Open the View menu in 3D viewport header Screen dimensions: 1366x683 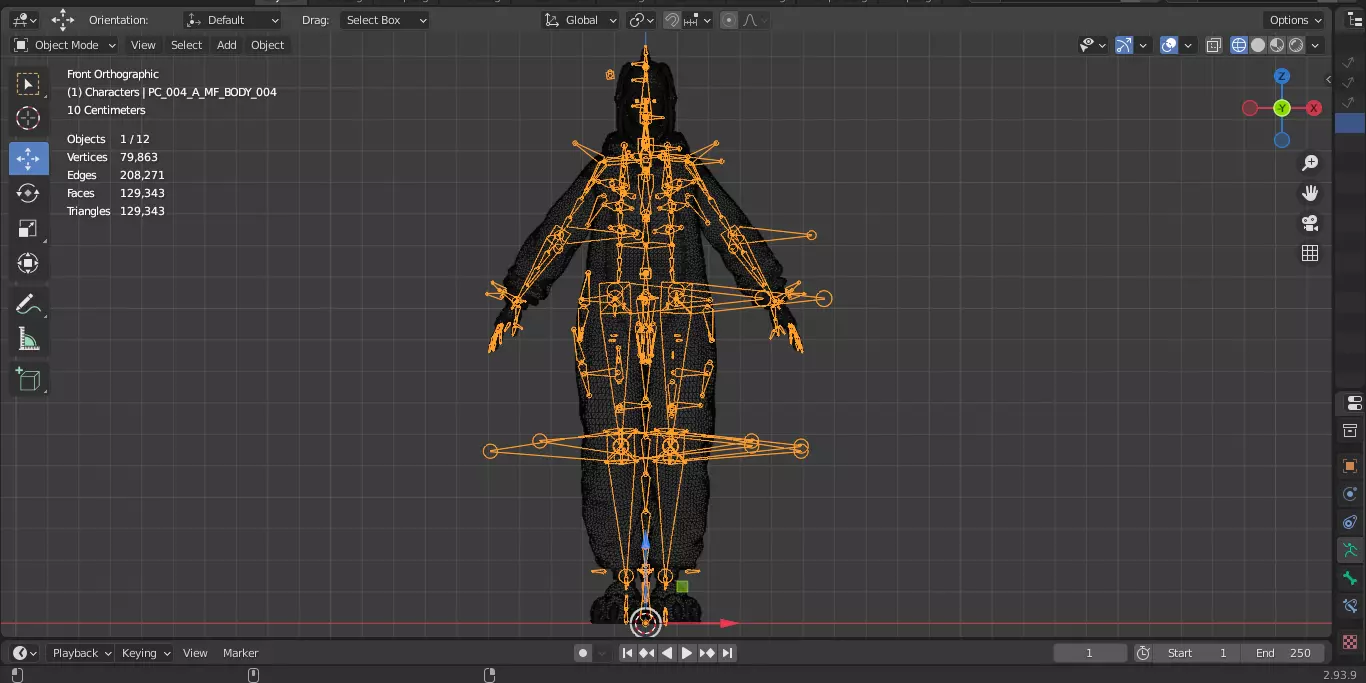pyautogui.click(x=143, y=45)
